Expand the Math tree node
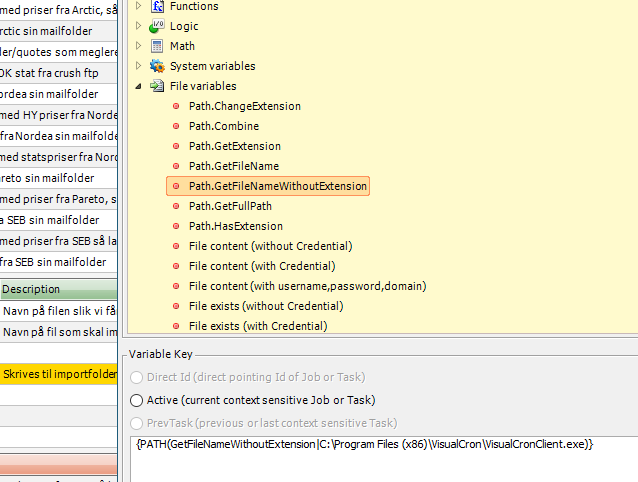Screen dimensions: 638x482 coord(138,46)
